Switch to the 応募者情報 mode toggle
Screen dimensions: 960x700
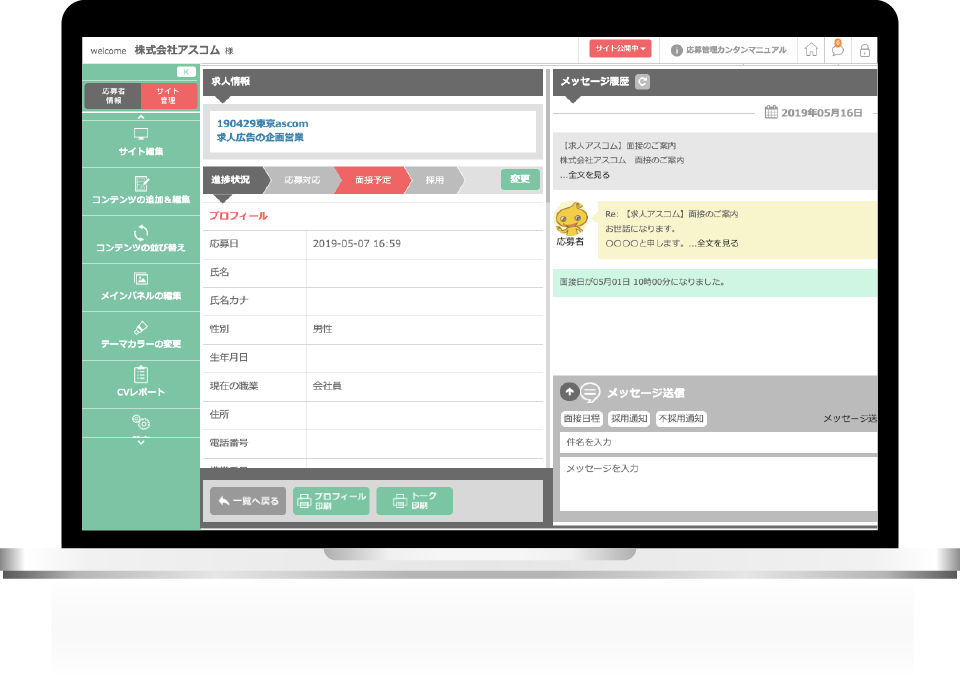click(x=113, y=96)
